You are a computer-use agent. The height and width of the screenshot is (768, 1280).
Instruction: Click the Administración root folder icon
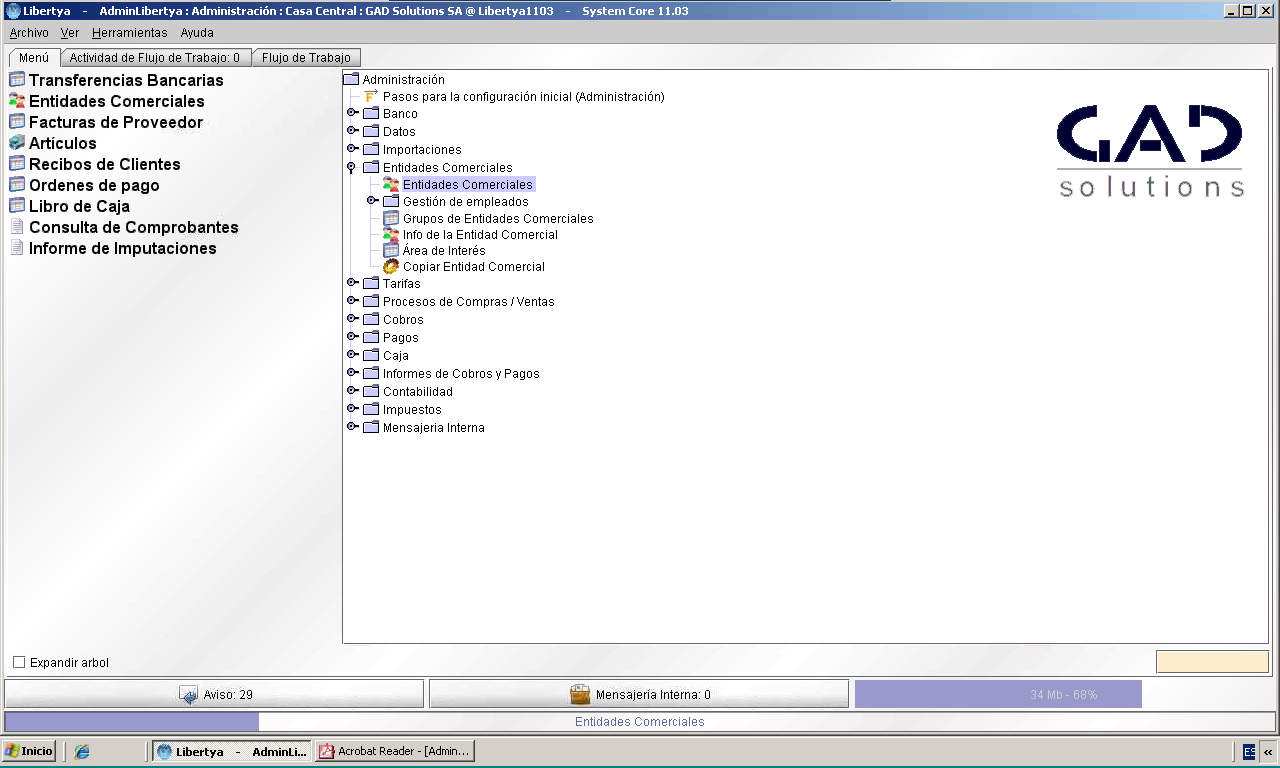click(x=351, y=79)
